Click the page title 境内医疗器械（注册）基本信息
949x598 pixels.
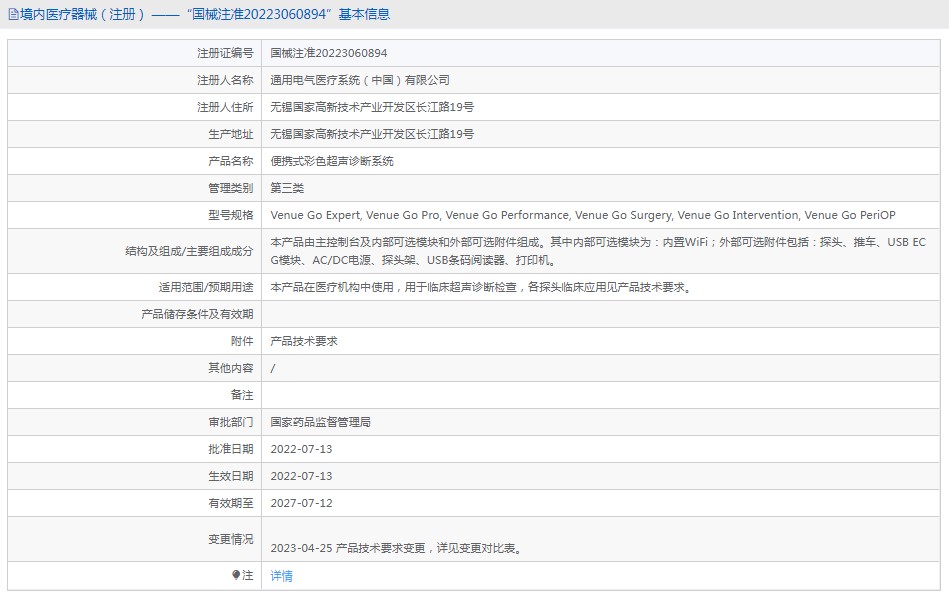click(x=205, y=15)
